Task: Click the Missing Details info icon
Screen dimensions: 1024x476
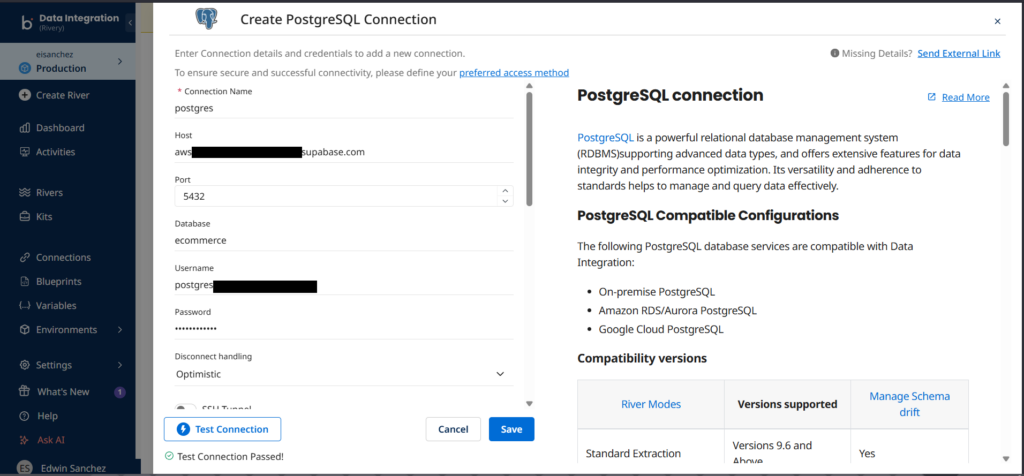Action: [835, 54]
